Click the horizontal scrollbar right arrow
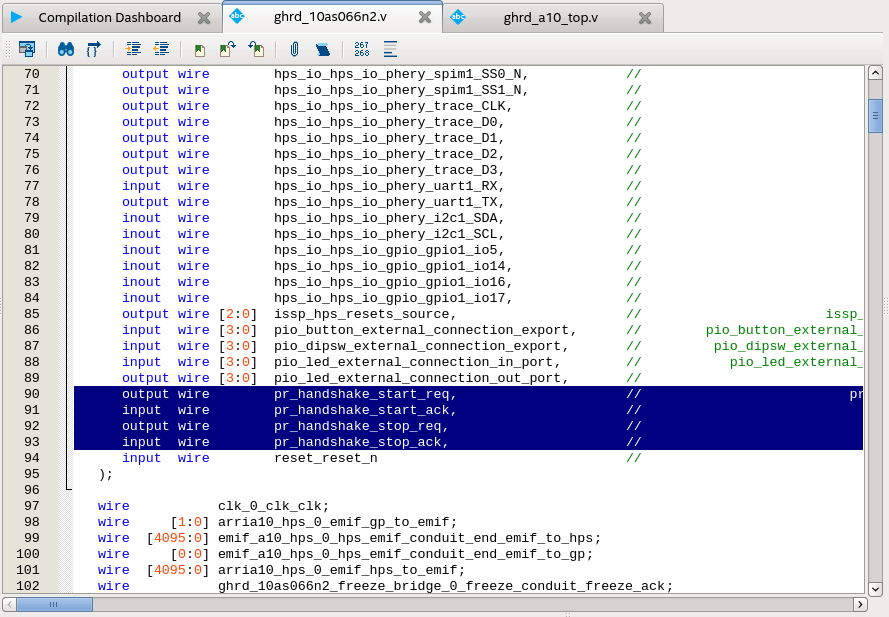 click(859, 604)
